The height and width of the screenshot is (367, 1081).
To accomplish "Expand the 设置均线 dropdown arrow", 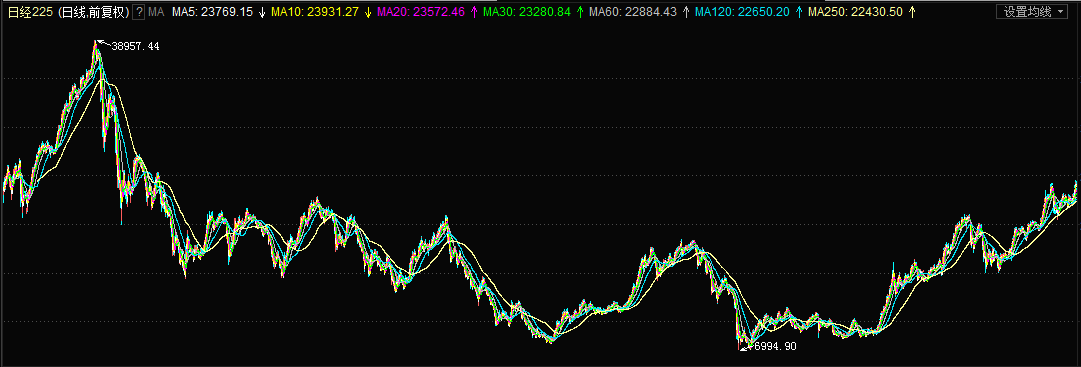I will coord(1059,12).
